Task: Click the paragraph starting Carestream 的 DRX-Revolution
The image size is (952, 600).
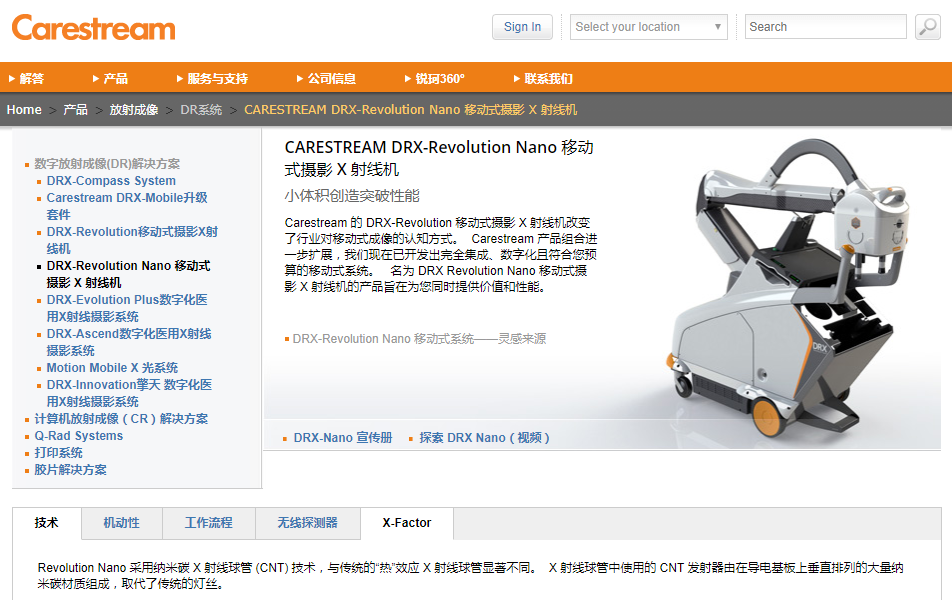Action: [x=441, y=255]
